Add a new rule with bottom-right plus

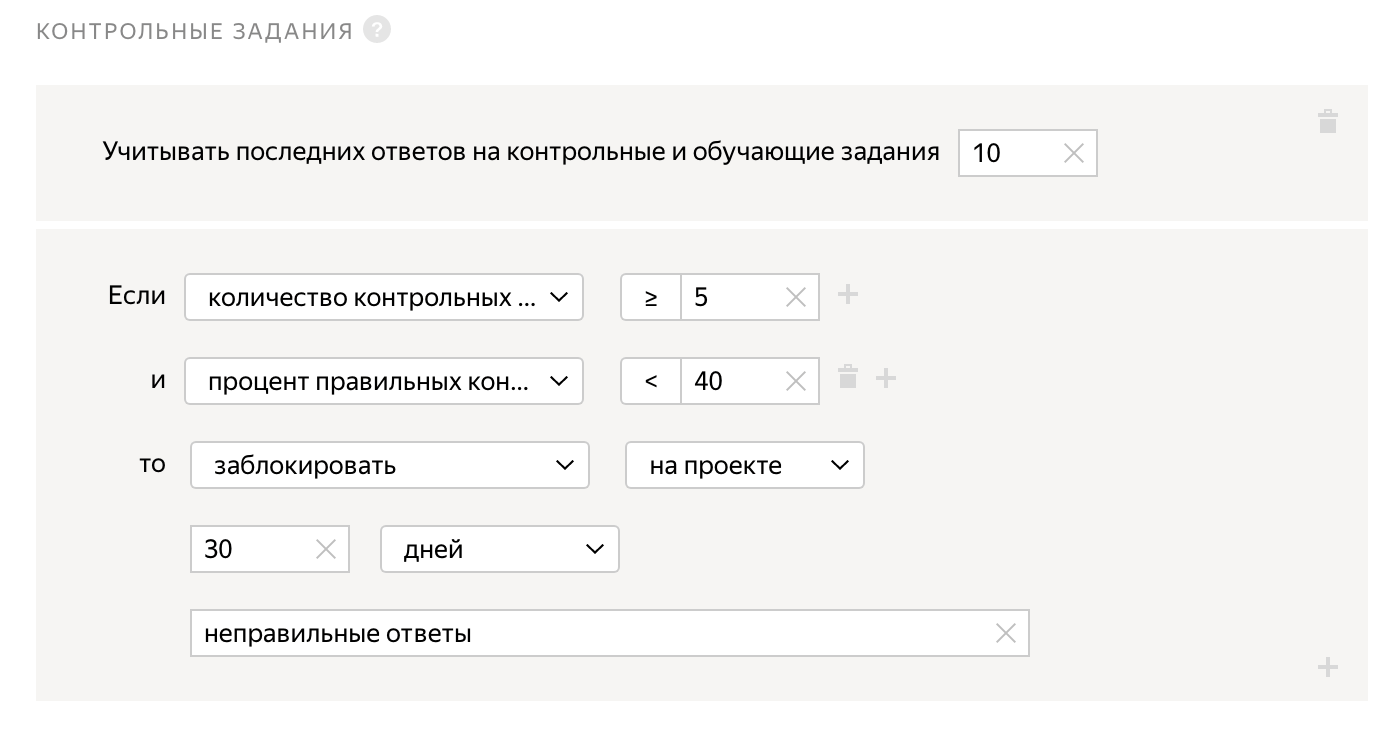click(1328, 667)
